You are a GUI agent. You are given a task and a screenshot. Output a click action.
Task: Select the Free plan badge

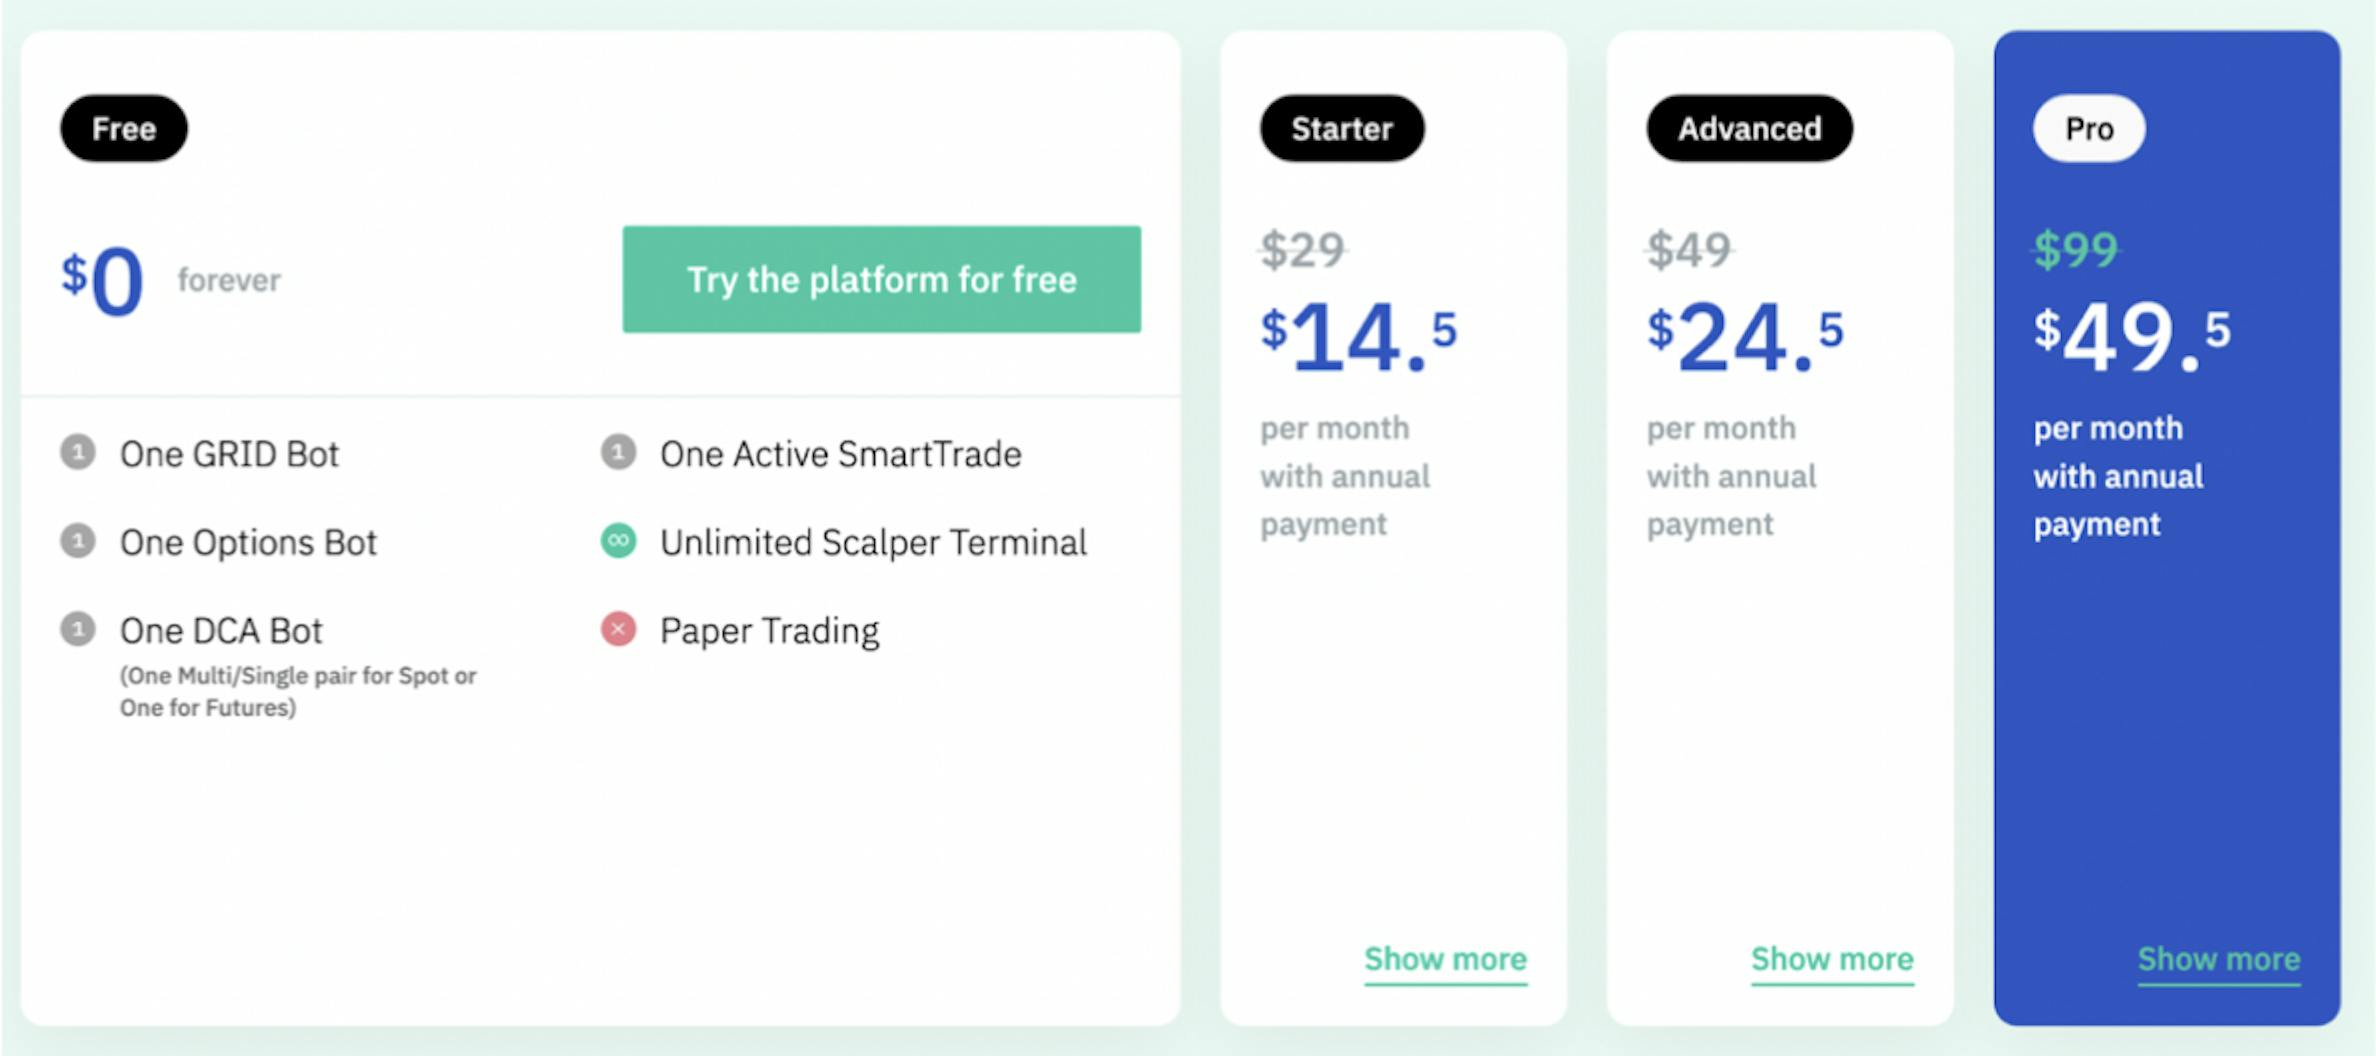tap(123, 128)
